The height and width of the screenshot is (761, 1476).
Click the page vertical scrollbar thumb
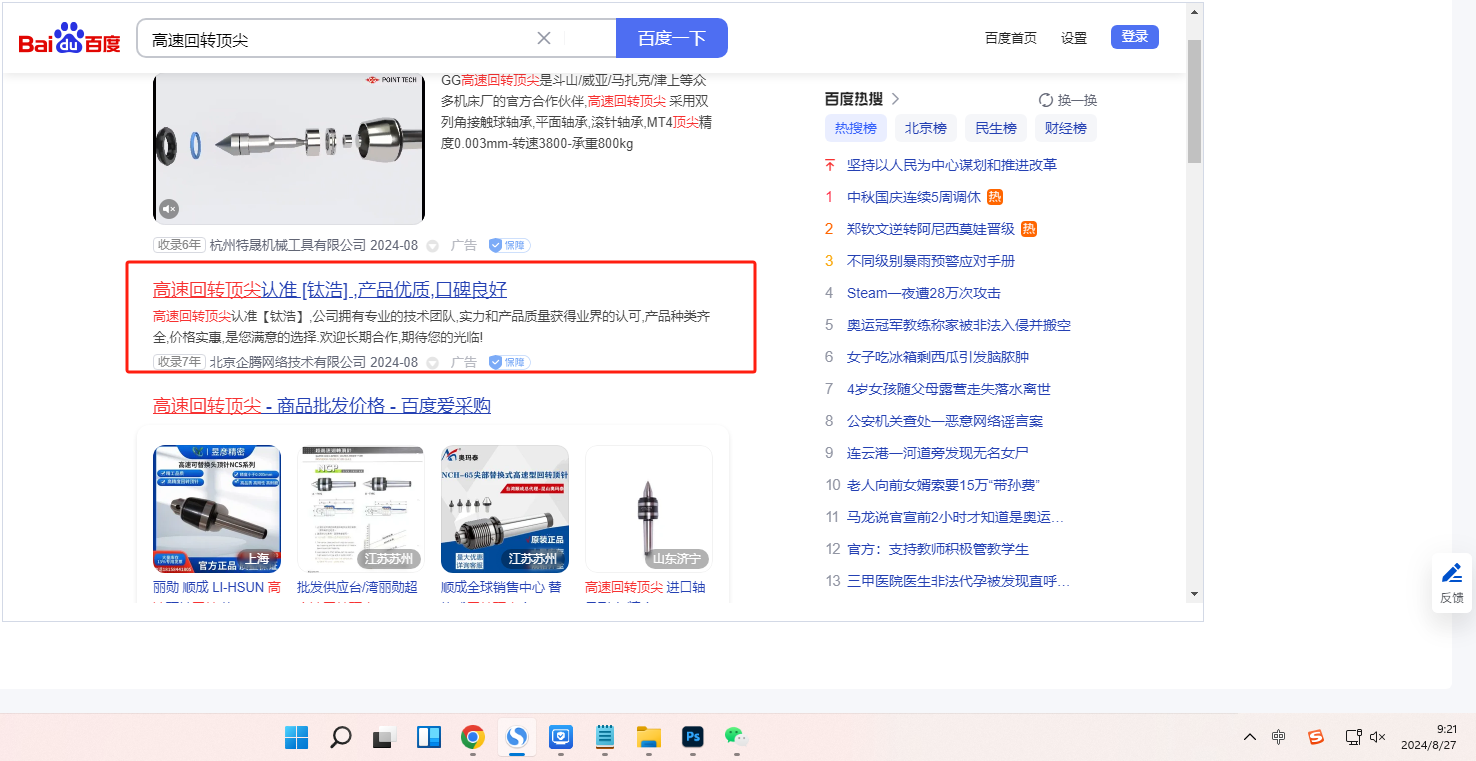1194,100
